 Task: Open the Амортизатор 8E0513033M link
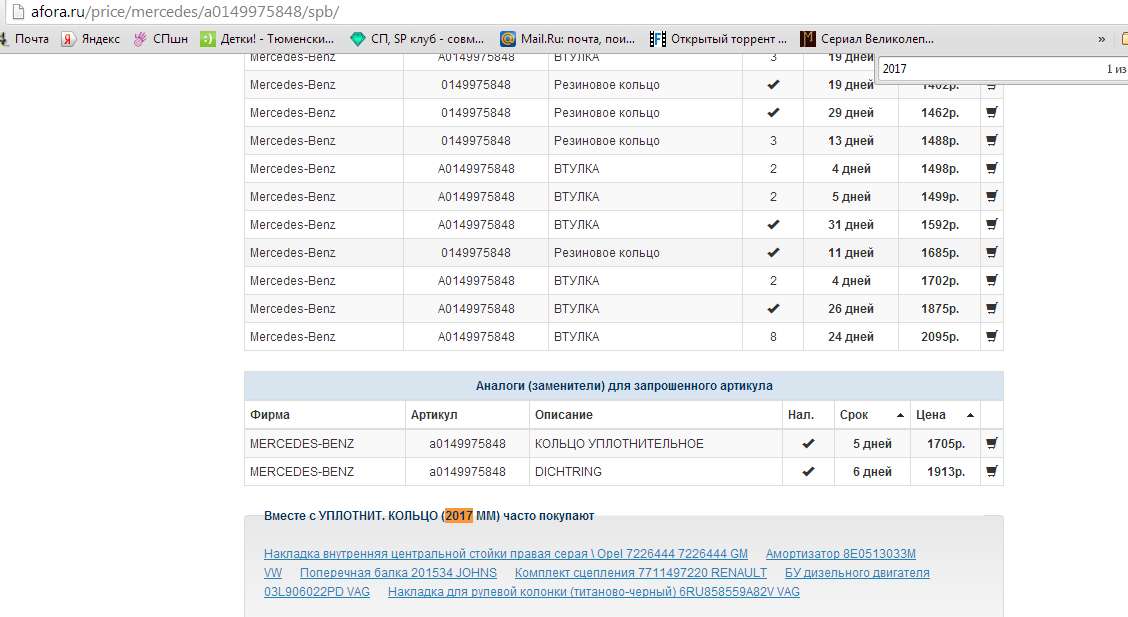pyautogui.click(x=840, y=554)
